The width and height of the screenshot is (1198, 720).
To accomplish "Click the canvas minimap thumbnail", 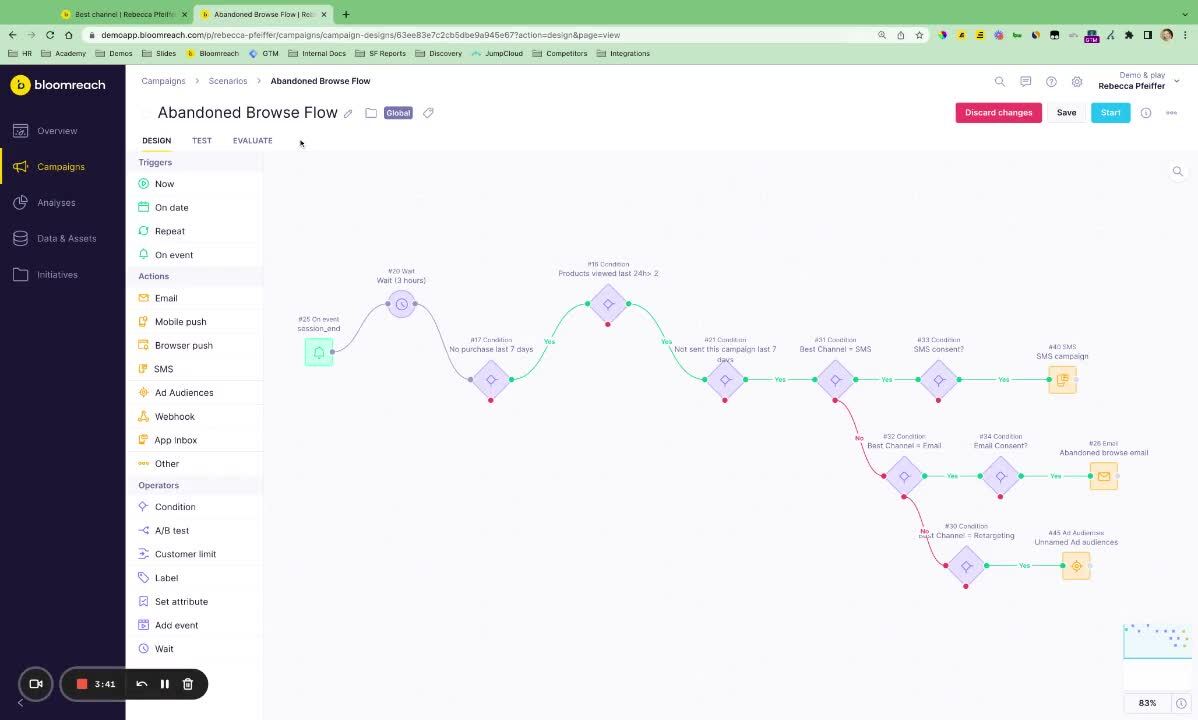I will [1157, 641].
